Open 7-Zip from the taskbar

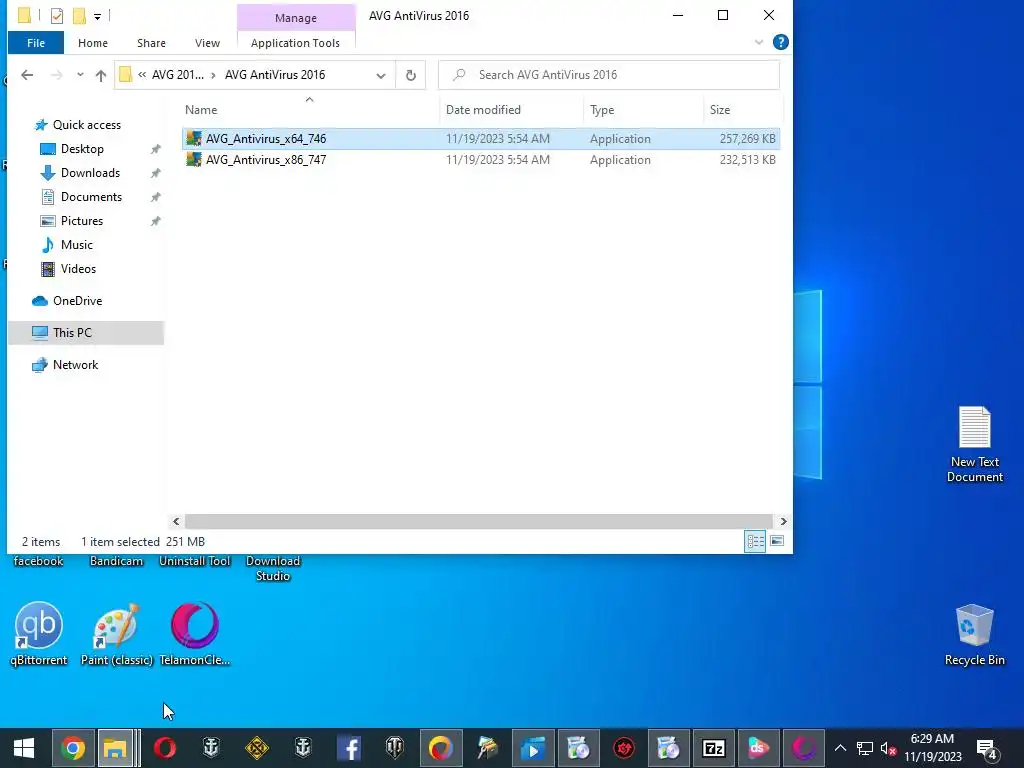[x=714, y=748]
